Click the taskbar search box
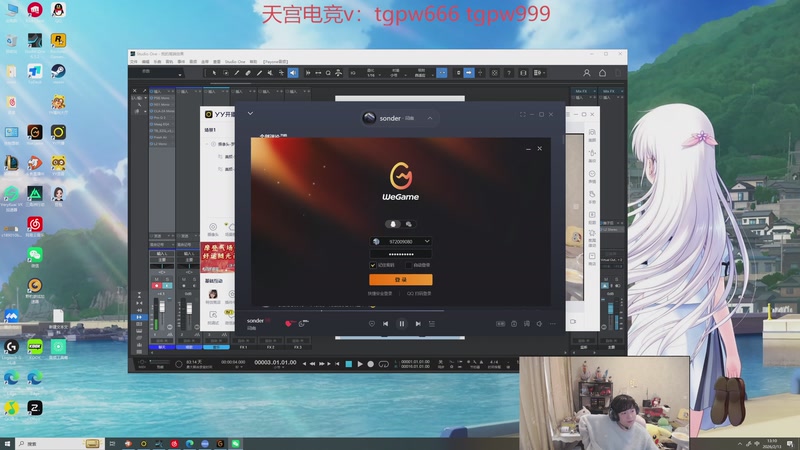This screenshot has width=800, height=450. tap(58, 444)
